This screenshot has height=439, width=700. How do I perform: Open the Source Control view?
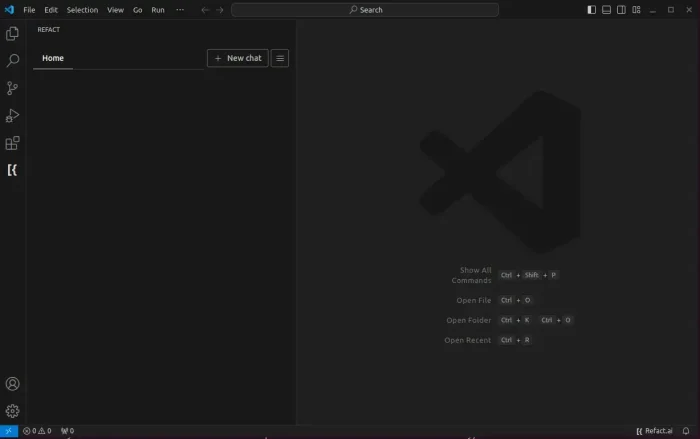[12, 88]
